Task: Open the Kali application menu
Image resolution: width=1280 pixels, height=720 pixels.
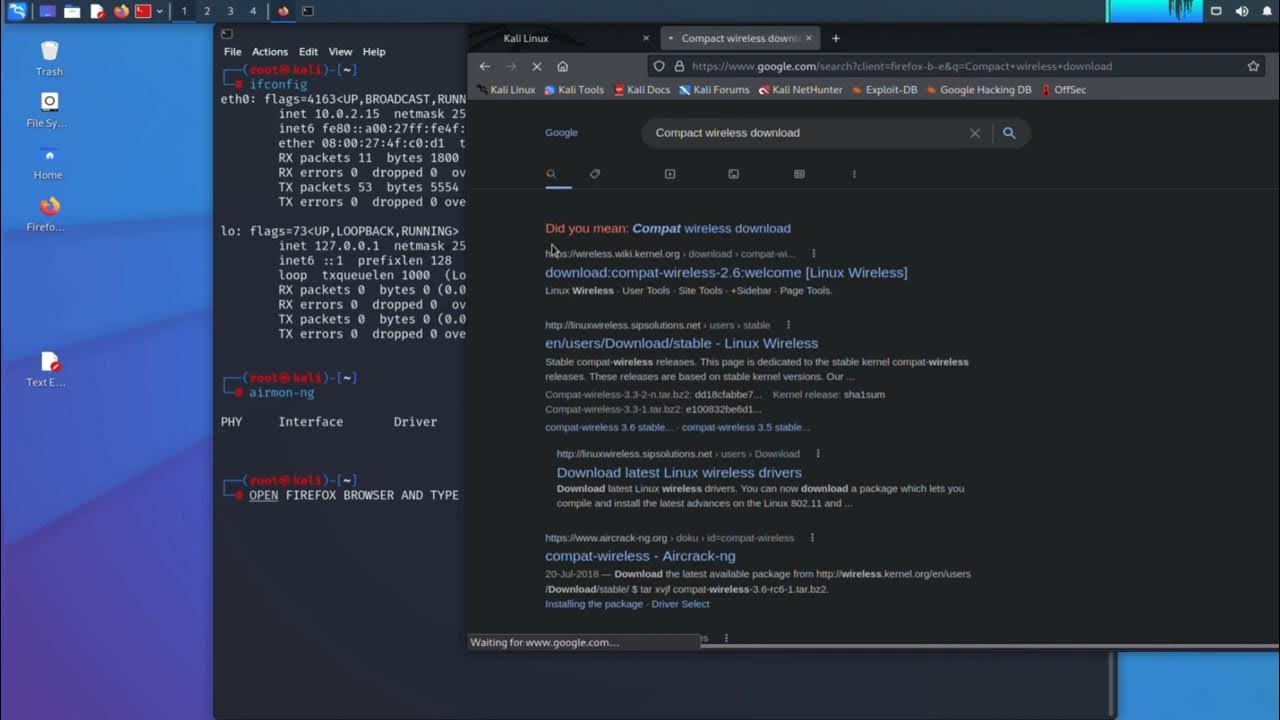Action: [17, 11]
